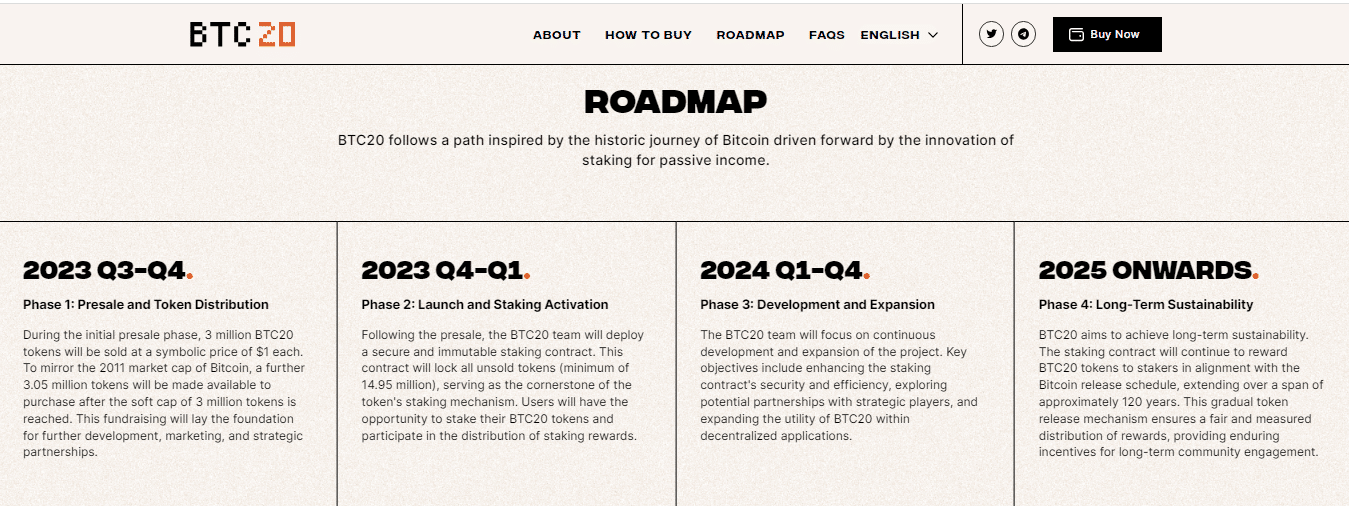This screenshot has width=1349, height=506.
Task: Open the HOW TO BUY menu item
Action: point(648,35)
